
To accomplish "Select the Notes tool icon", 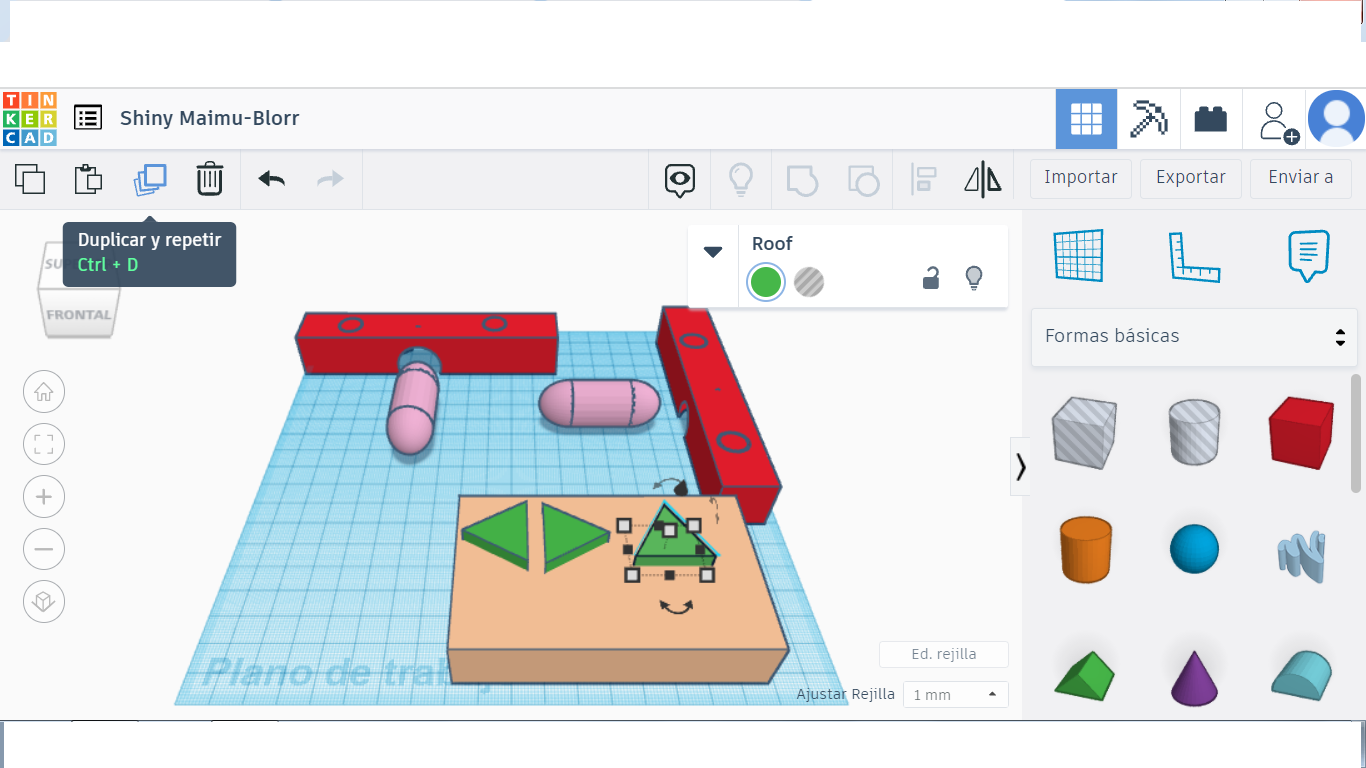I will [1309, 256].
